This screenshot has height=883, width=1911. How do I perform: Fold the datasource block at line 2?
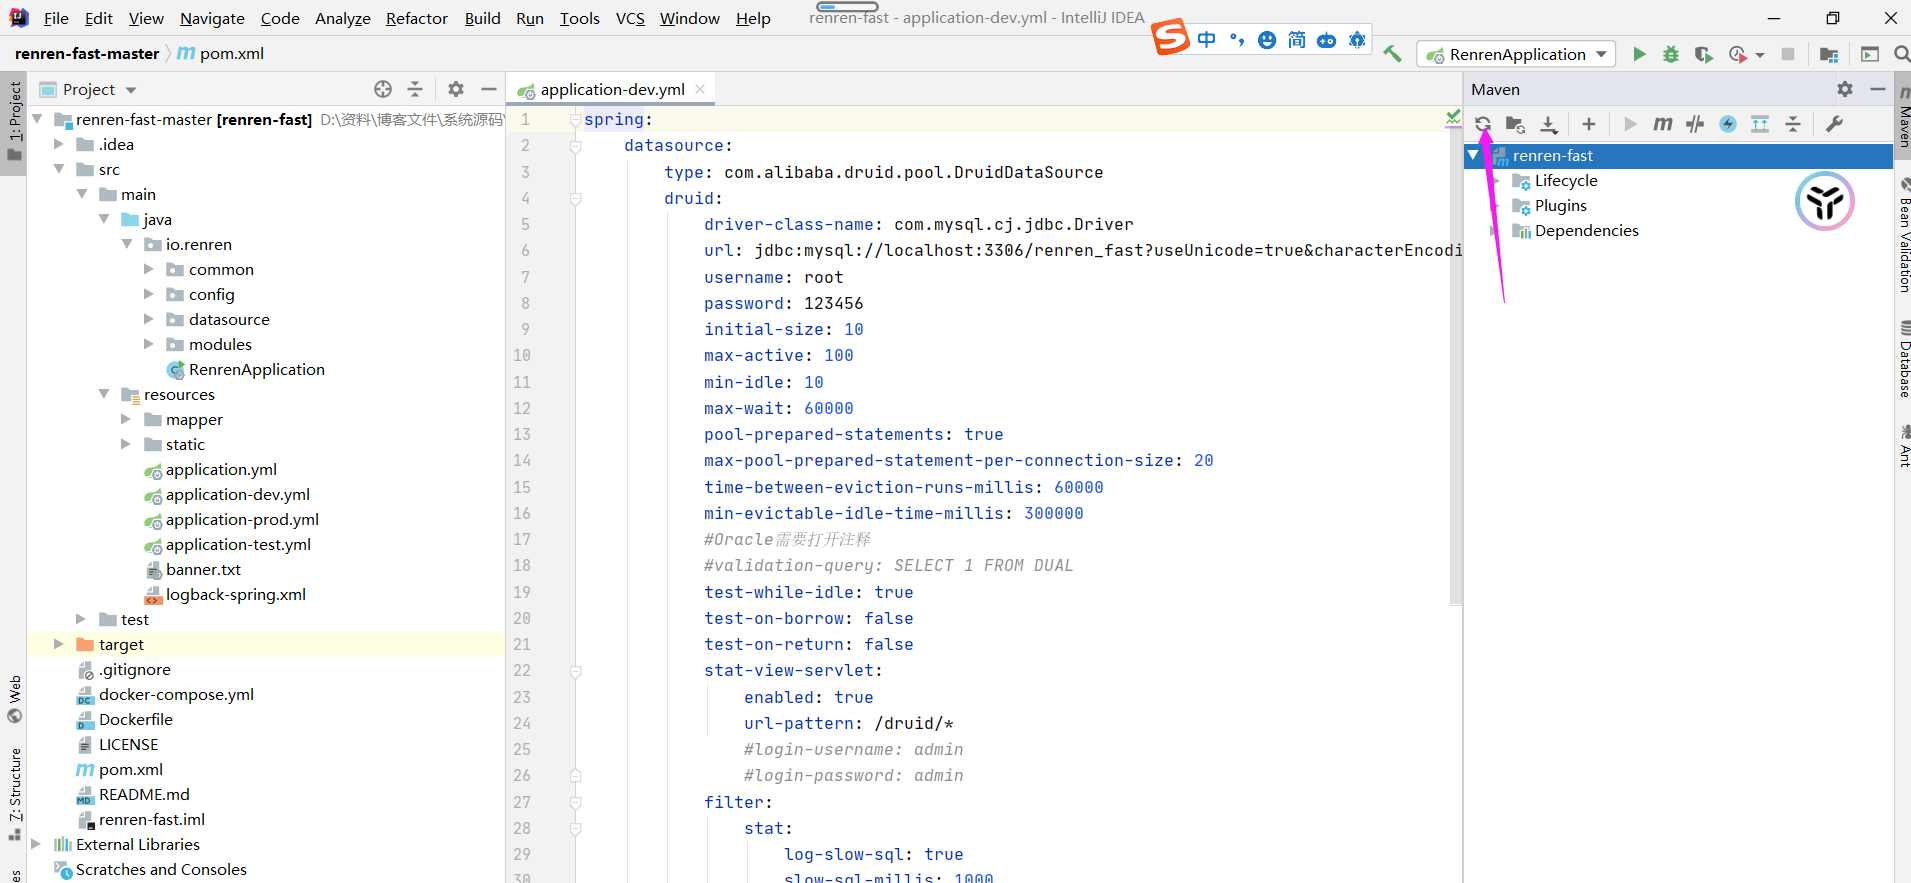click(576, 146)
